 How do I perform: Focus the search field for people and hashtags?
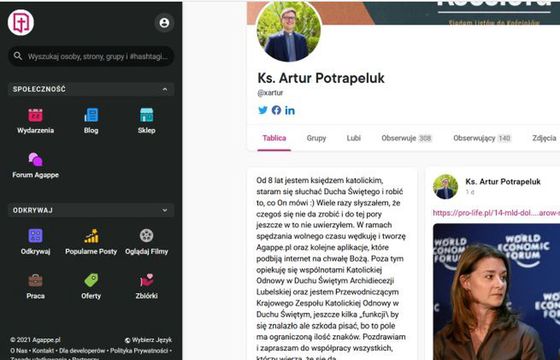tap(91, 56)
